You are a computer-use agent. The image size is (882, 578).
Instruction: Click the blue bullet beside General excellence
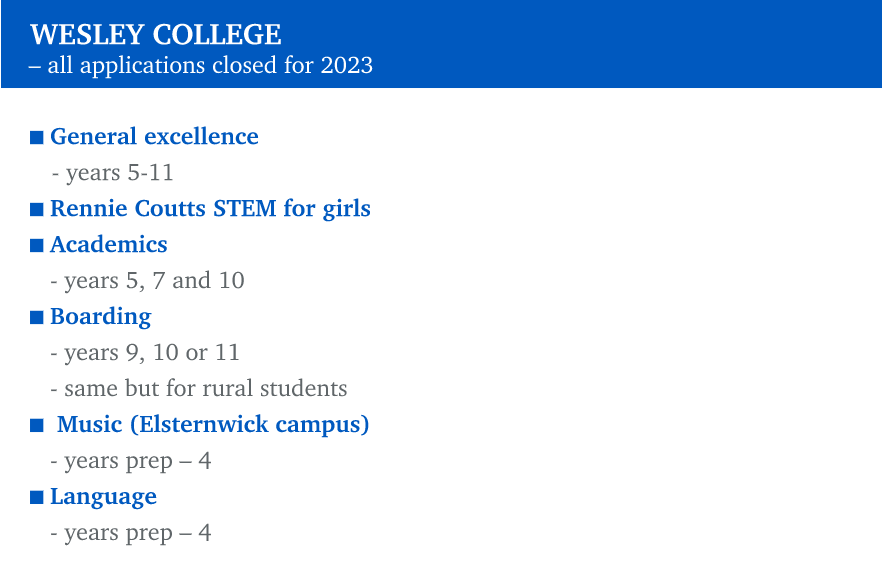point(37,138)
